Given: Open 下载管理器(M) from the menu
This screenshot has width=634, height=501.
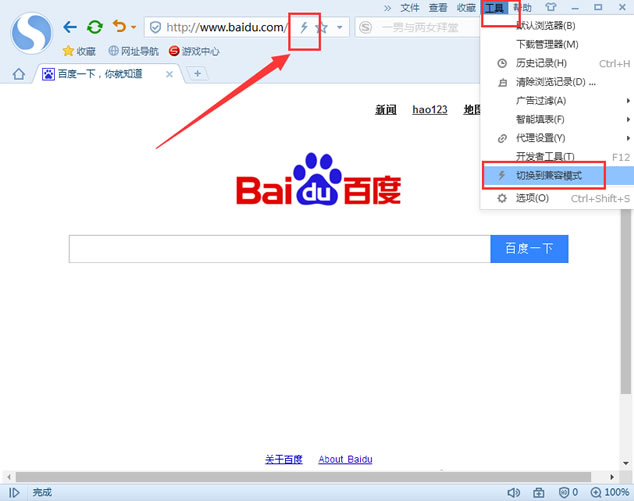Looking at the screenshot, I should [x=557, y=44].
